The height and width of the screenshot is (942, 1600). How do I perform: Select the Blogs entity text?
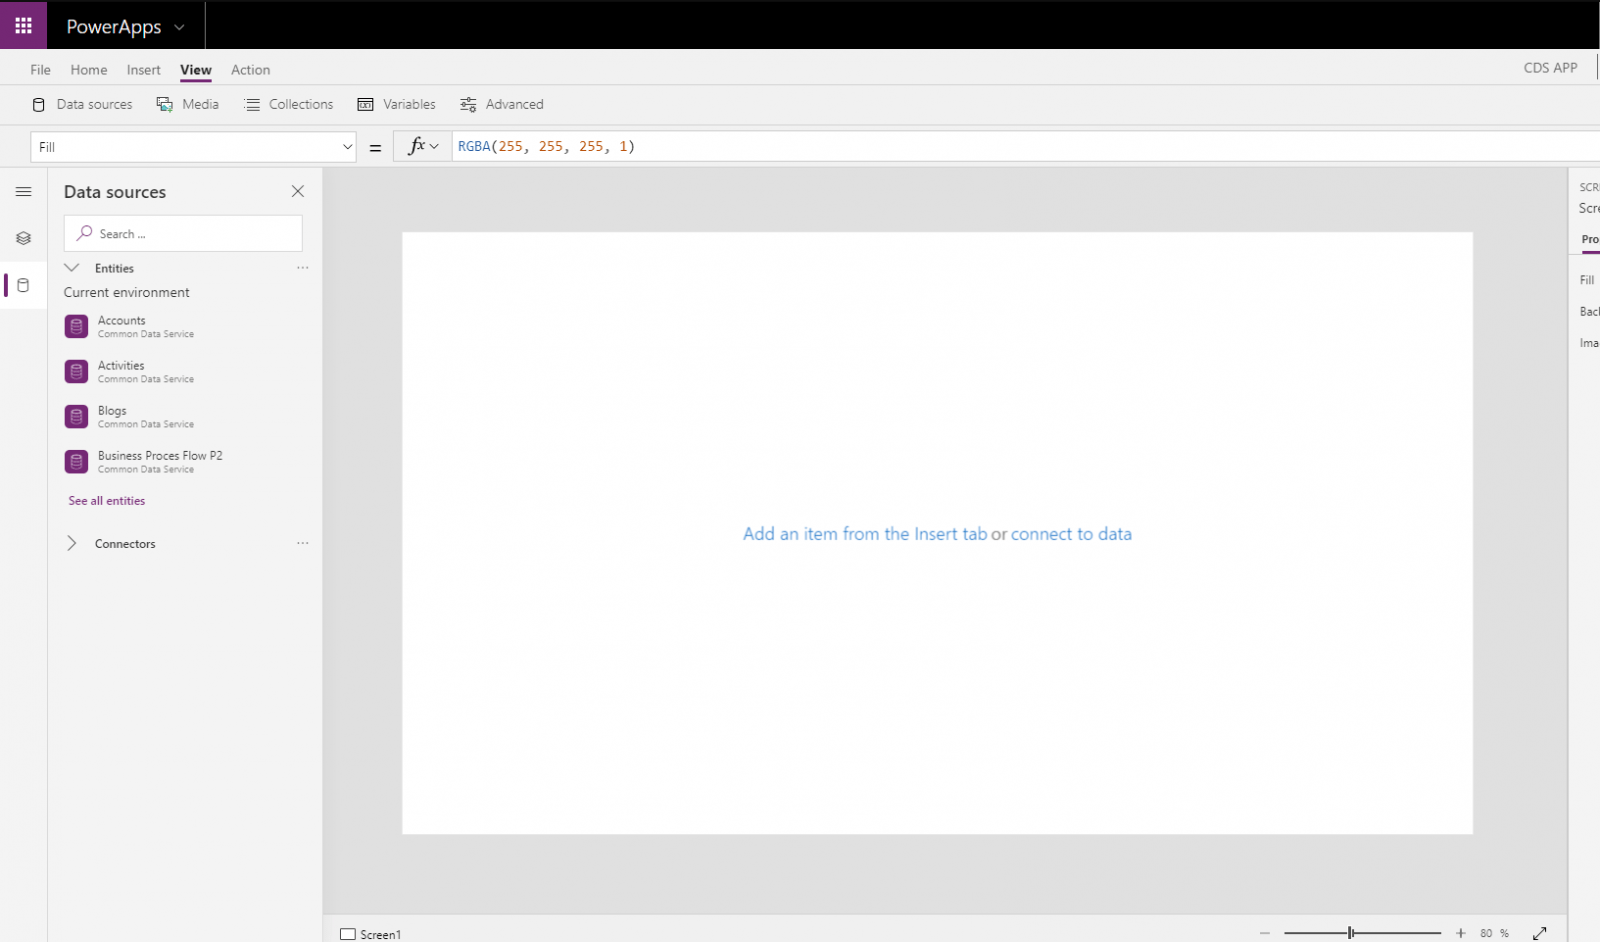click(x=112, y=411)
